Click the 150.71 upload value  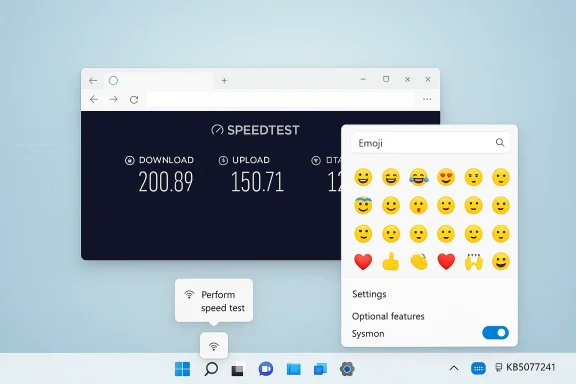258,182
